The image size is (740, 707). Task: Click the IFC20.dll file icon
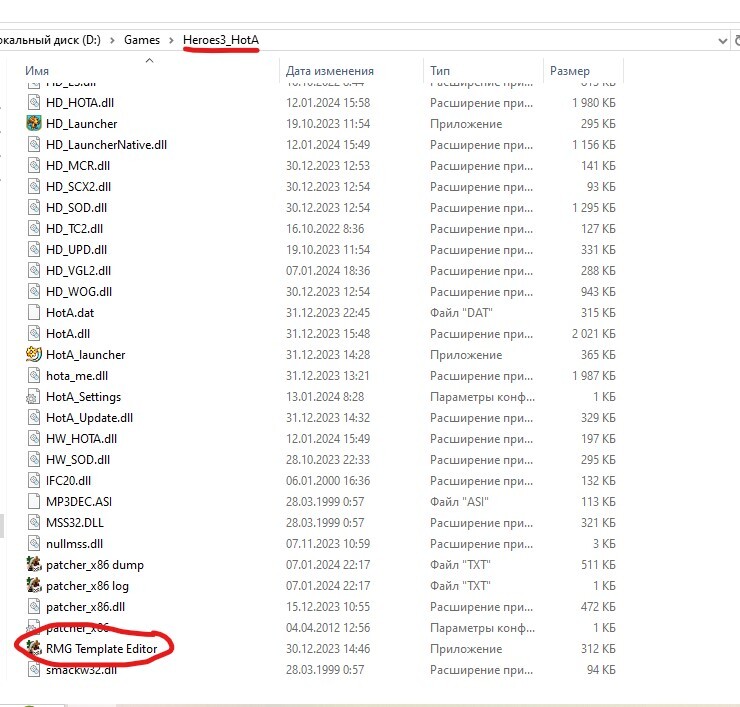coord(34,480)
